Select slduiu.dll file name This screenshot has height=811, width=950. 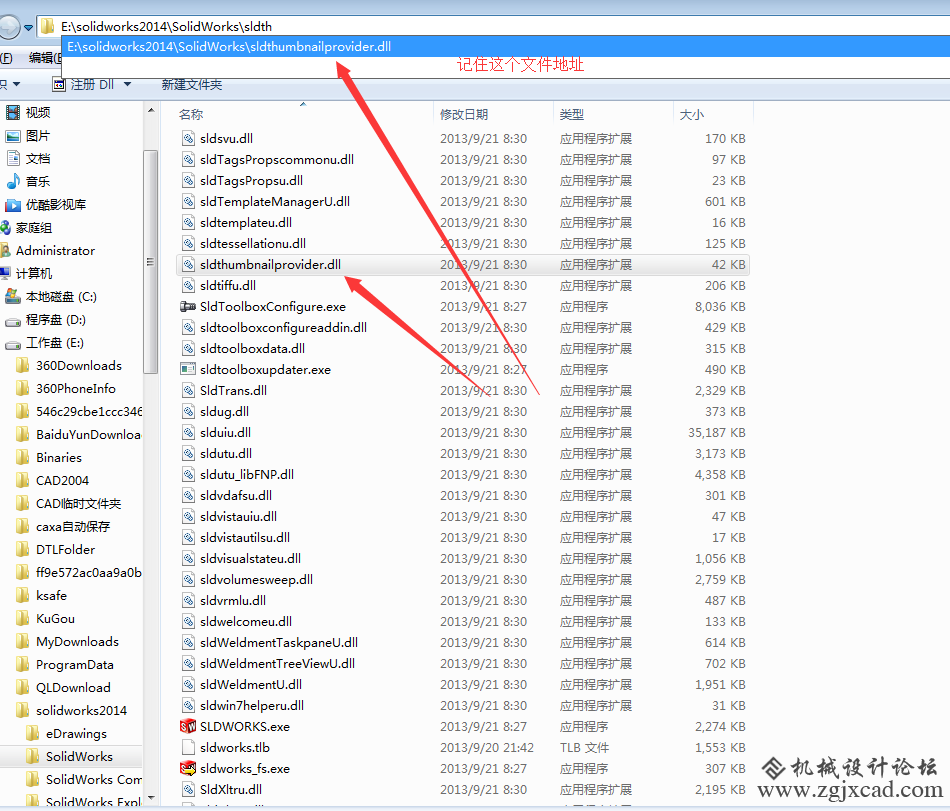[x=225, y=432]
